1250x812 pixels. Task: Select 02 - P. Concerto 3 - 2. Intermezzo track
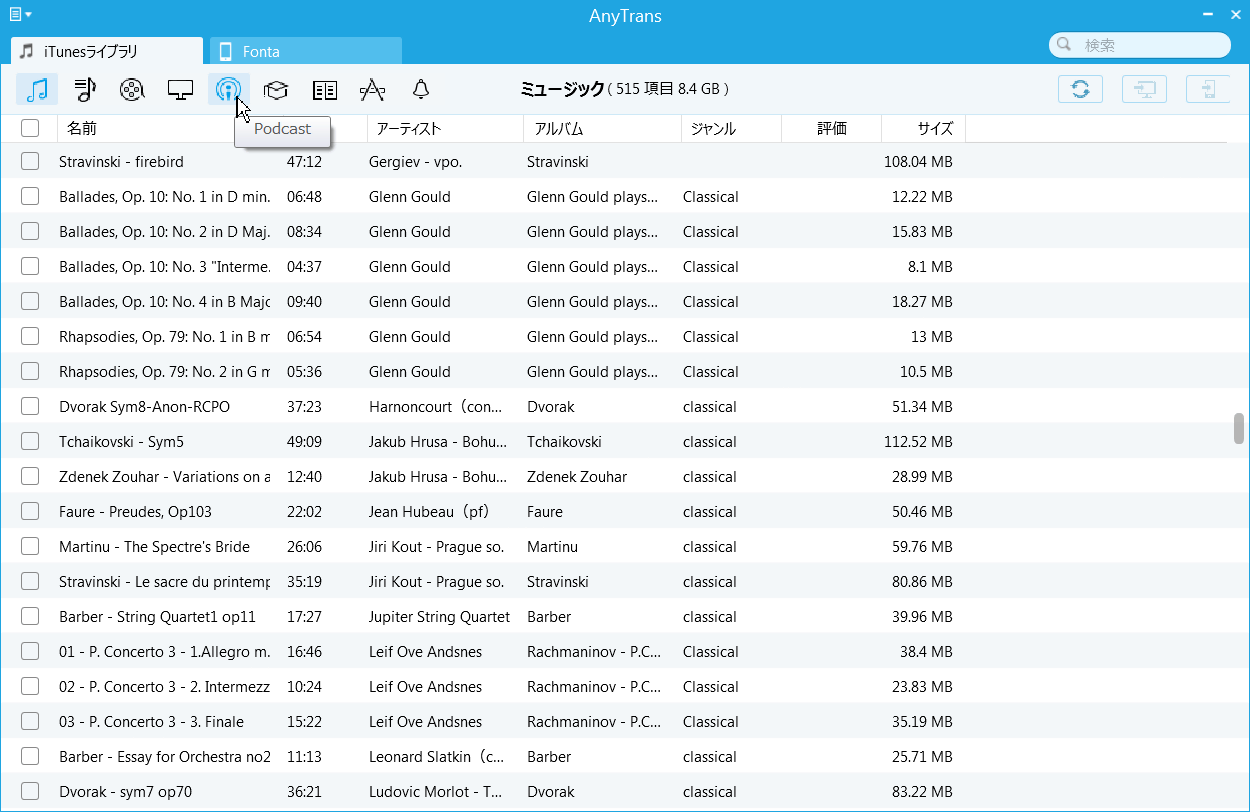[165, 686]
